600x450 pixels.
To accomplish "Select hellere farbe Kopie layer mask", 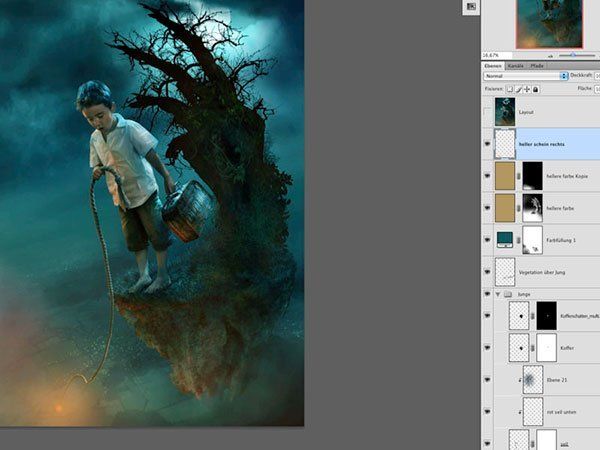I will (532, 176).
